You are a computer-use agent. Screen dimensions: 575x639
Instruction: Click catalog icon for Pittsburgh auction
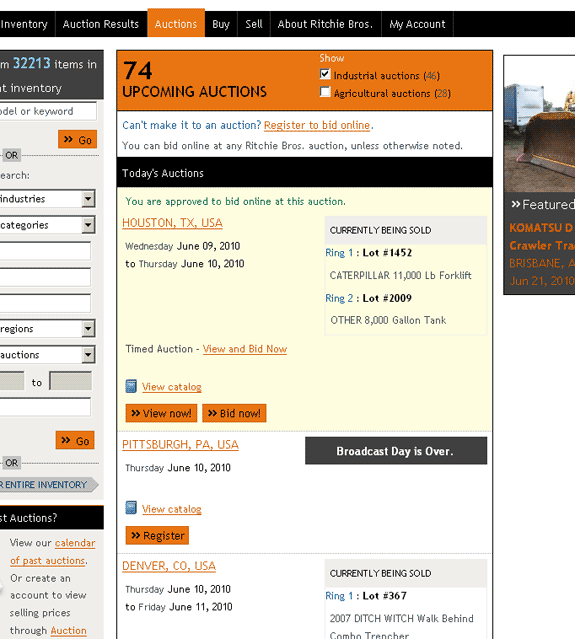pos(131,508)
